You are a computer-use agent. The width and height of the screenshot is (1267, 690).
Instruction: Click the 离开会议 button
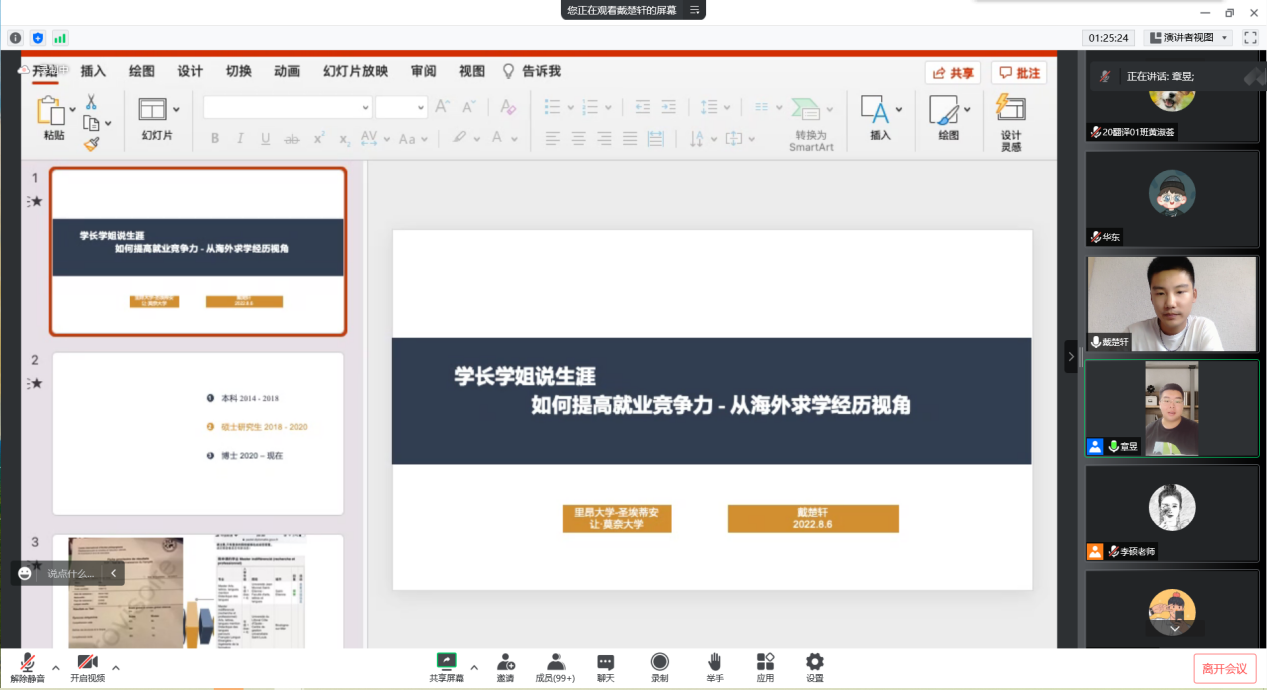pos(1224,668)
